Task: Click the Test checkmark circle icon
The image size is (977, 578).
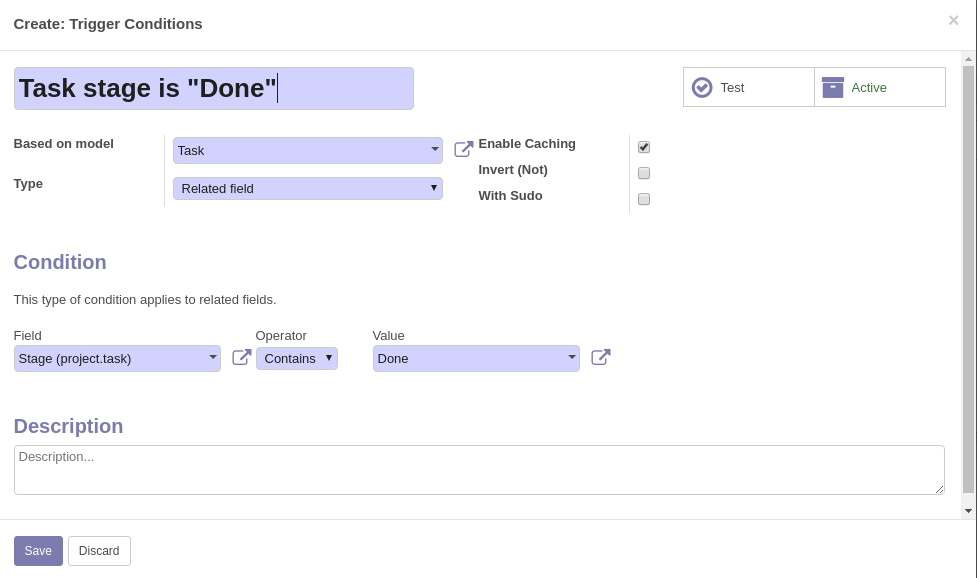Action: coord(702,87)
